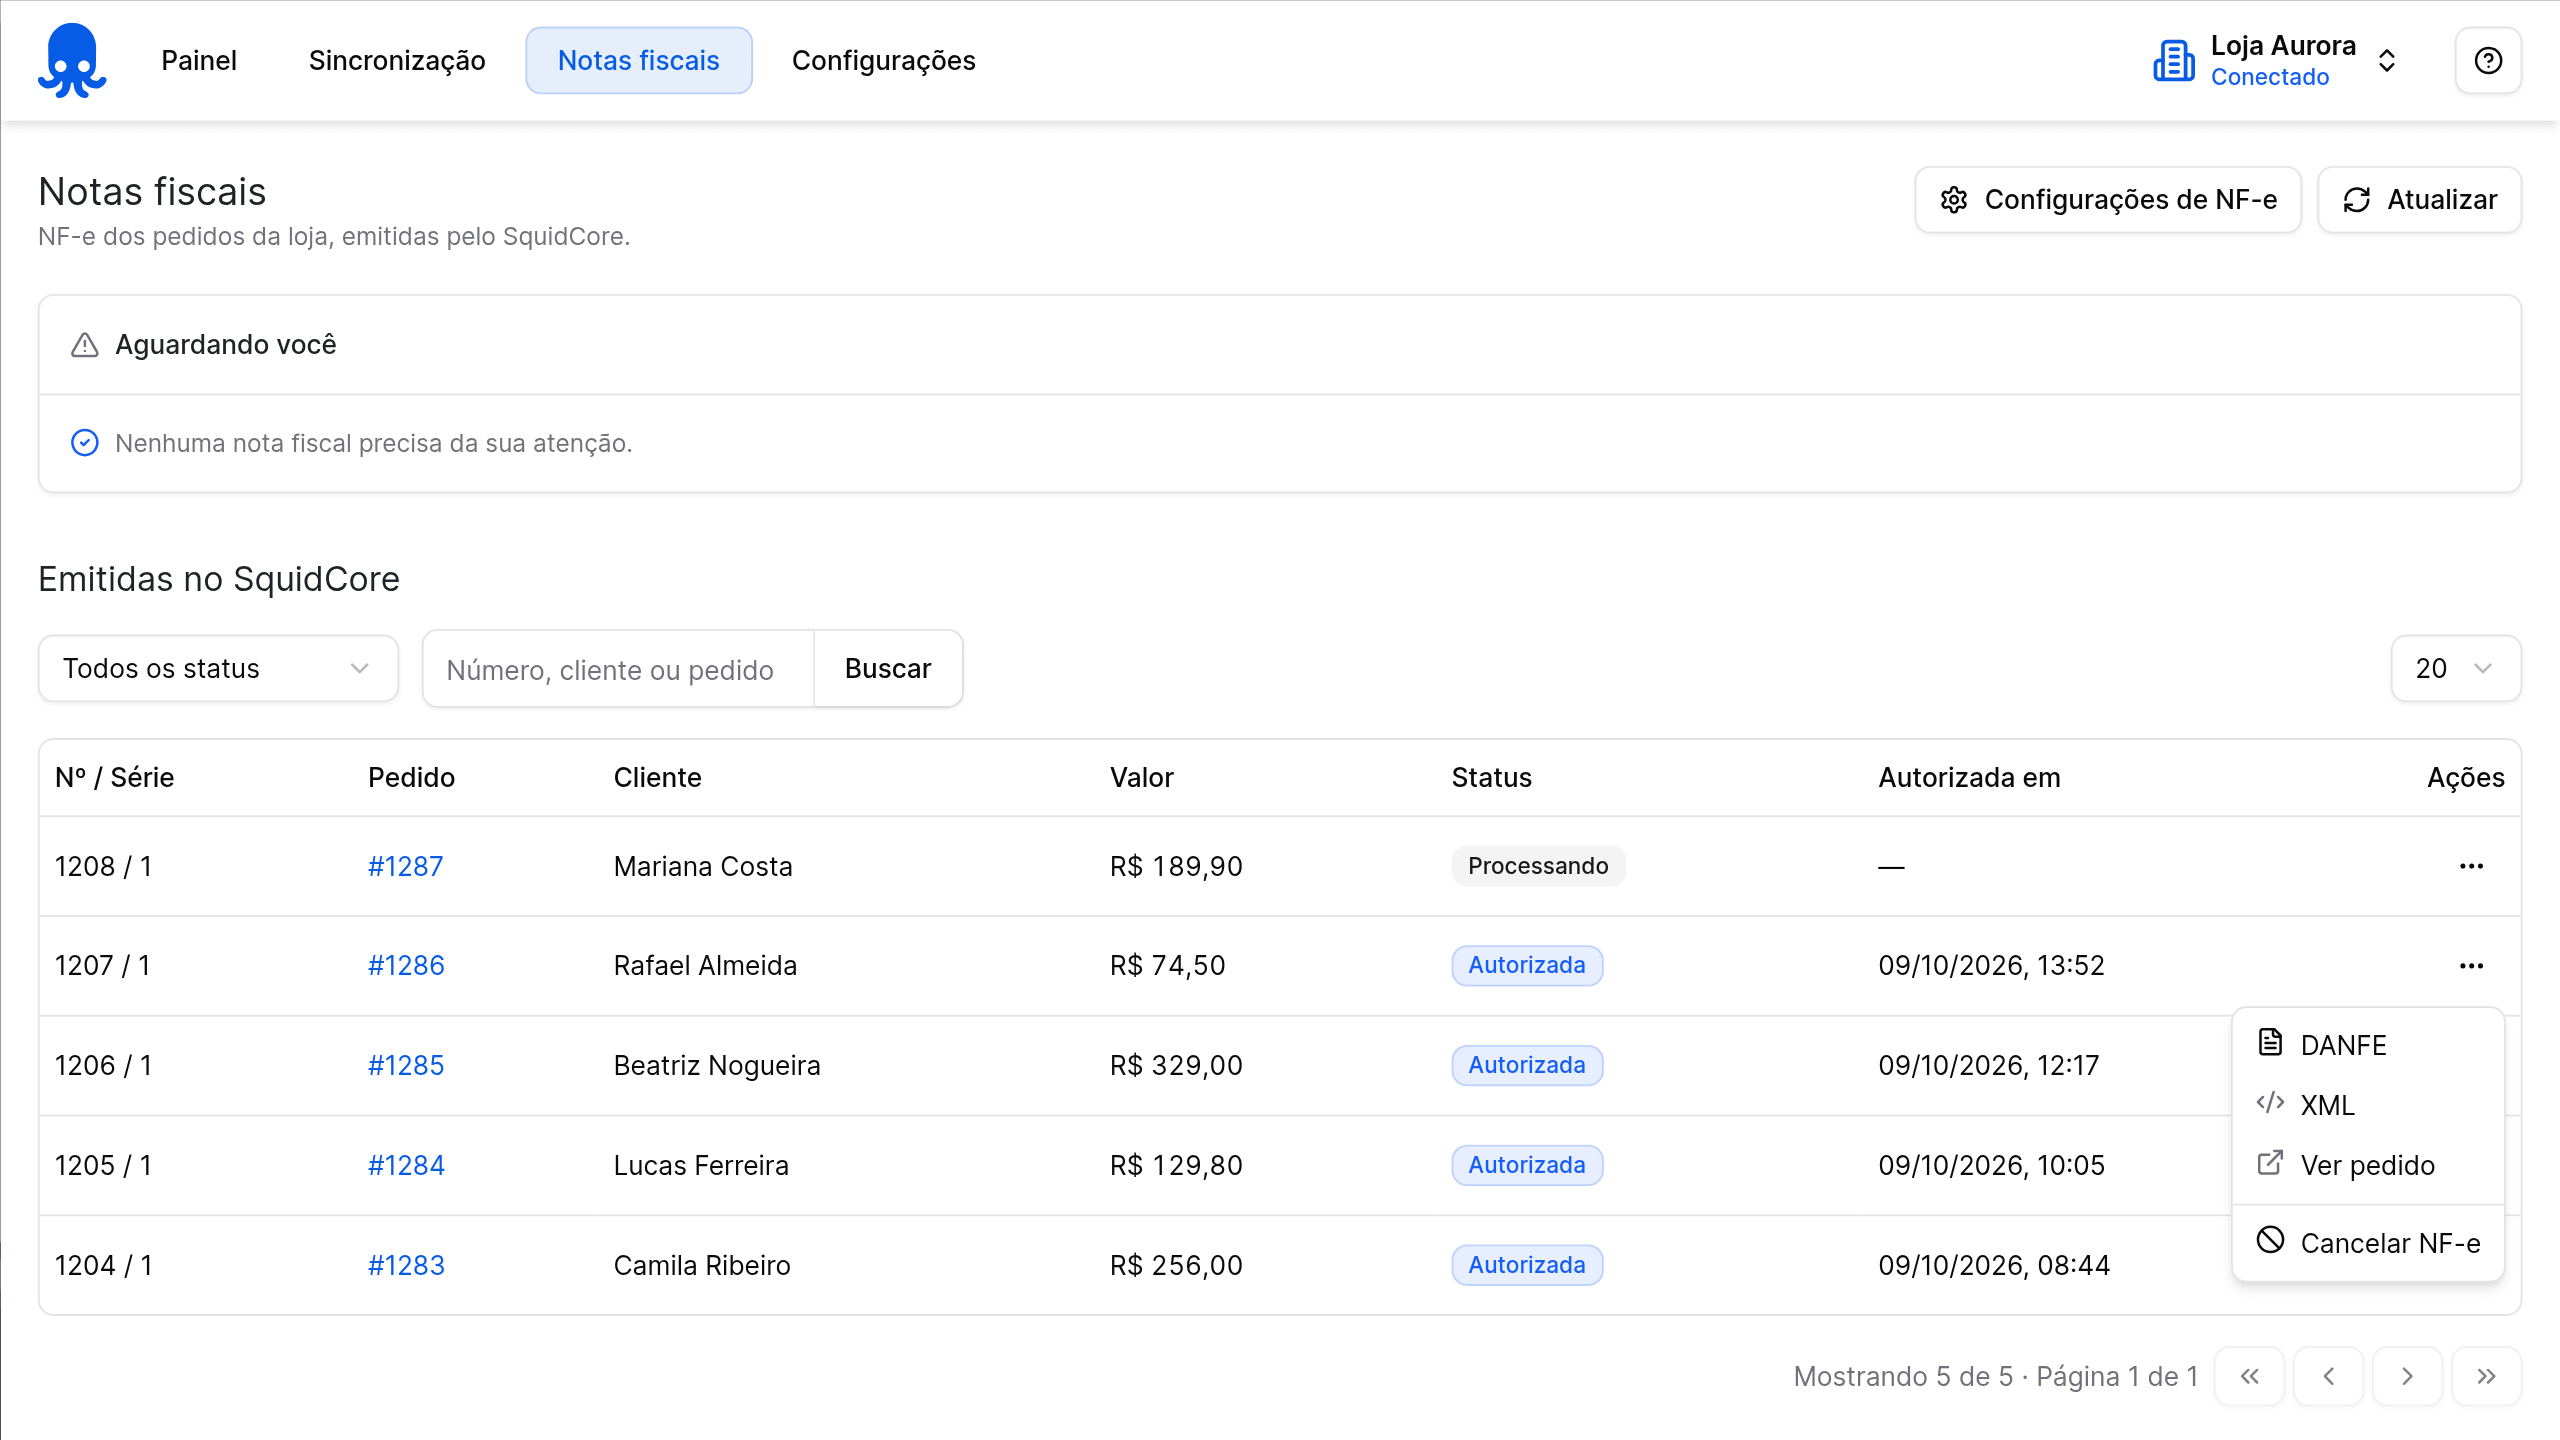Click the DANFE document icon in menu
The height and width of the screenshot is (1440, 2560).
2270,1042
